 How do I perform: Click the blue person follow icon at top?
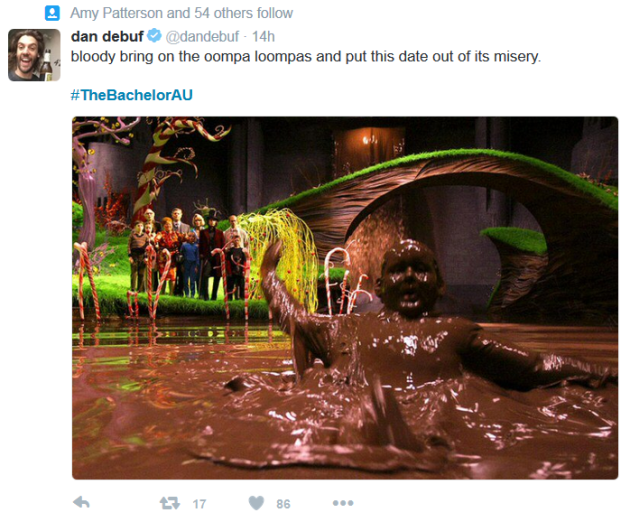(52, 13)
